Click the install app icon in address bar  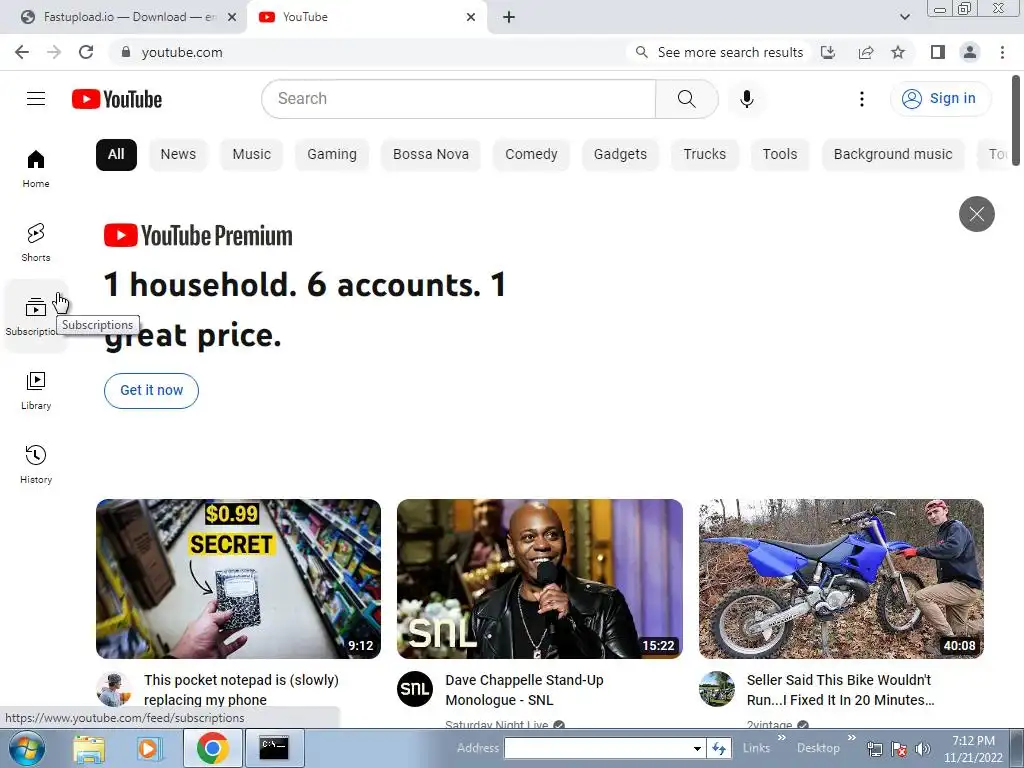(828, 52)
